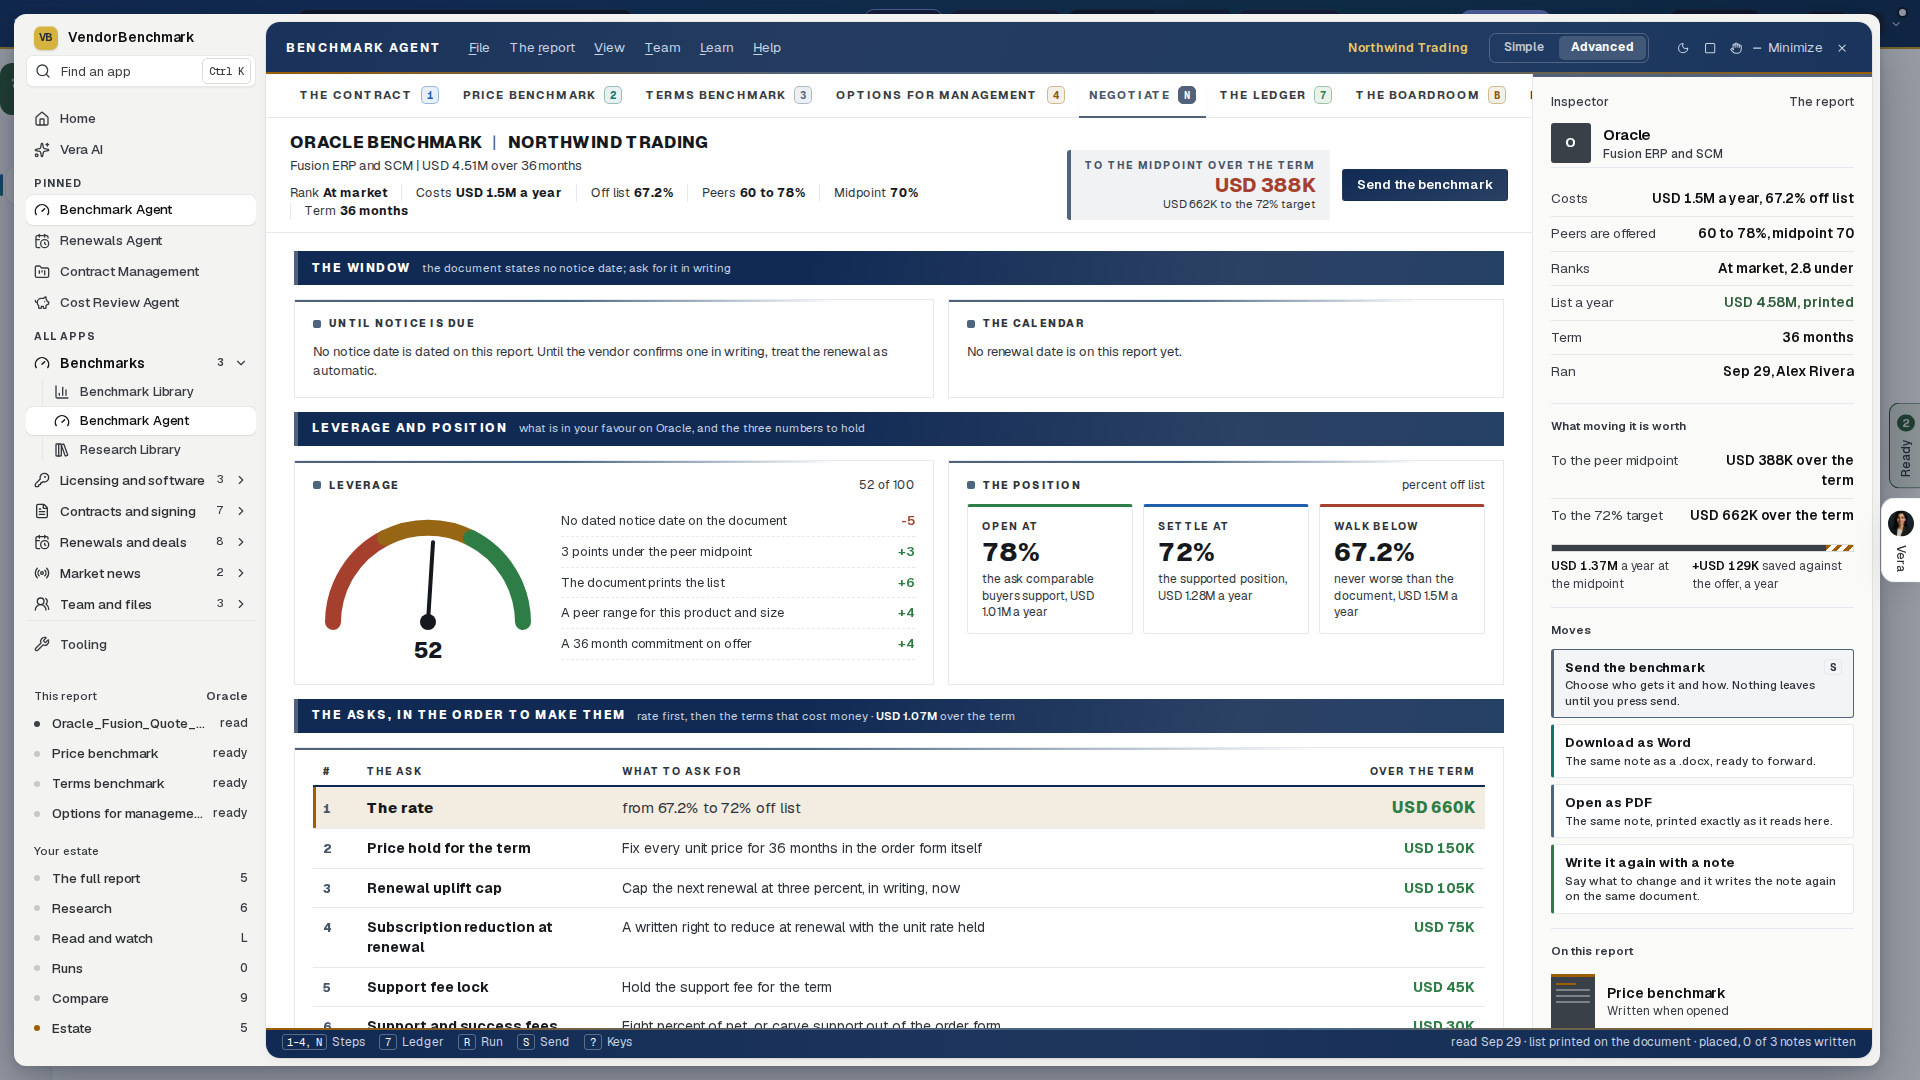Screen dimensions: 1920x1080
Task: Open Oracle_Fusion_Quote file in This report
Action: (x=140, y=723)
